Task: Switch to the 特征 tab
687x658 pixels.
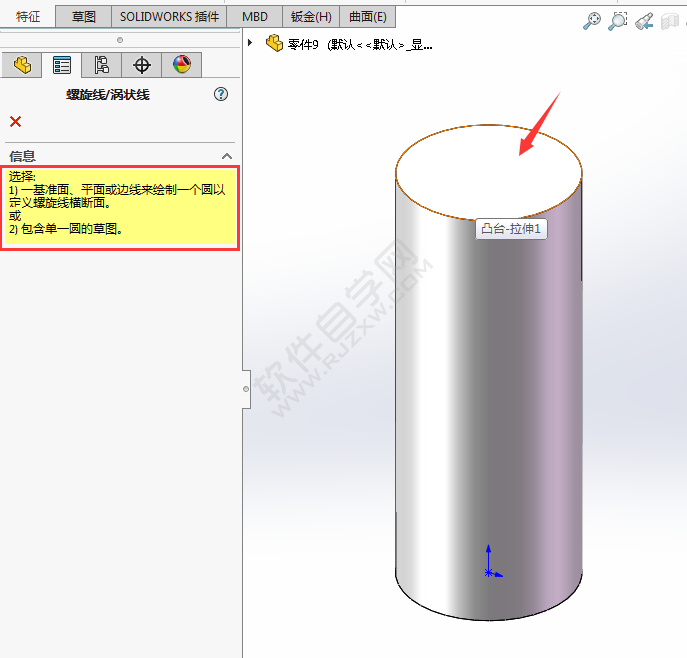Action: click(x=28, y=17)
